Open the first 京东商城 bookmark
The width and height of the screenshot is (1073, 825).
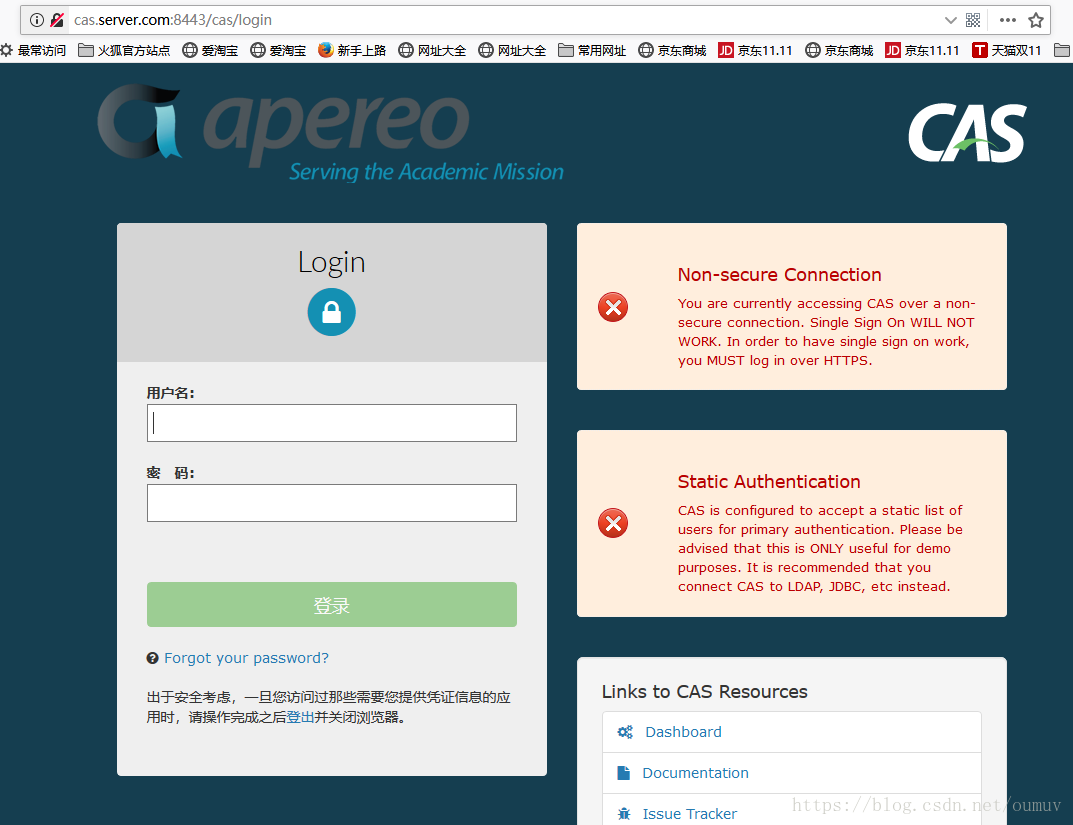(673, 50)
